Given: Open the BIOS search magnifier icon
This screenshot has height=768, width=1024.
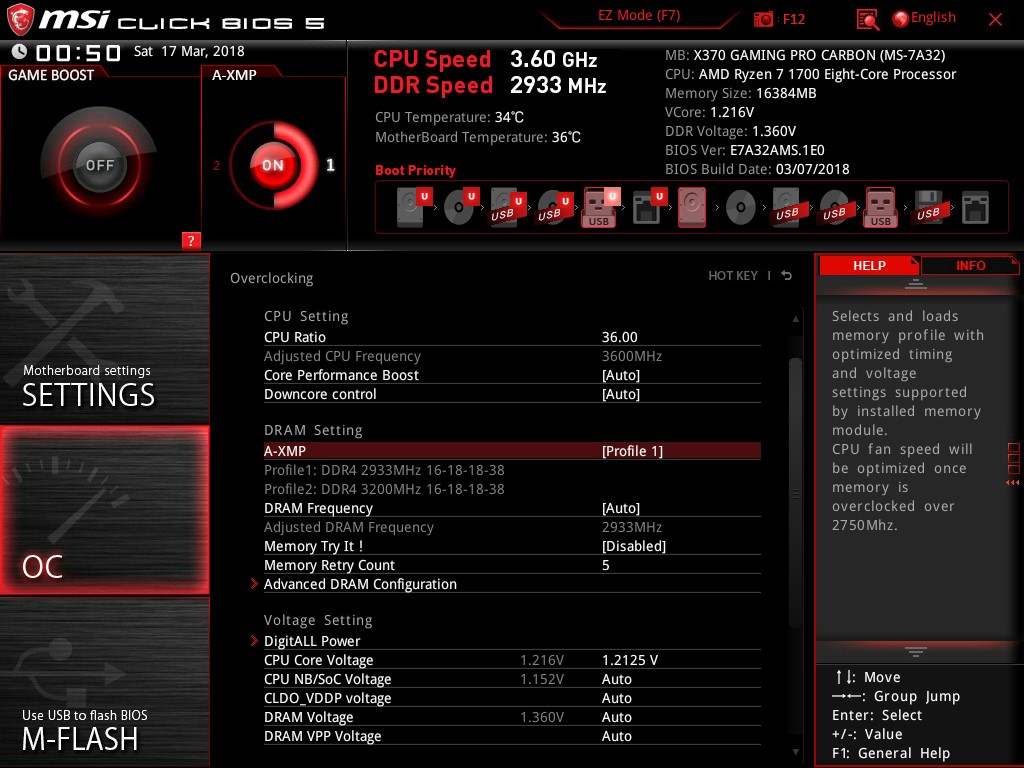Looking at the screenshot, I should tap(867, 20).
